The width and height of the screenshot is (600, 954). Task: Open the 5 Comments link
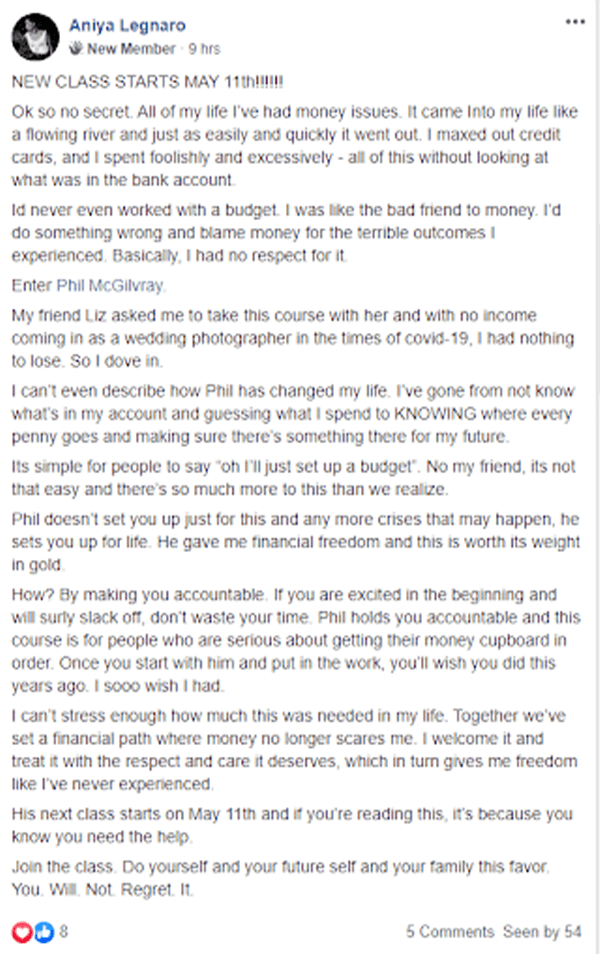(x=450, y=931)
